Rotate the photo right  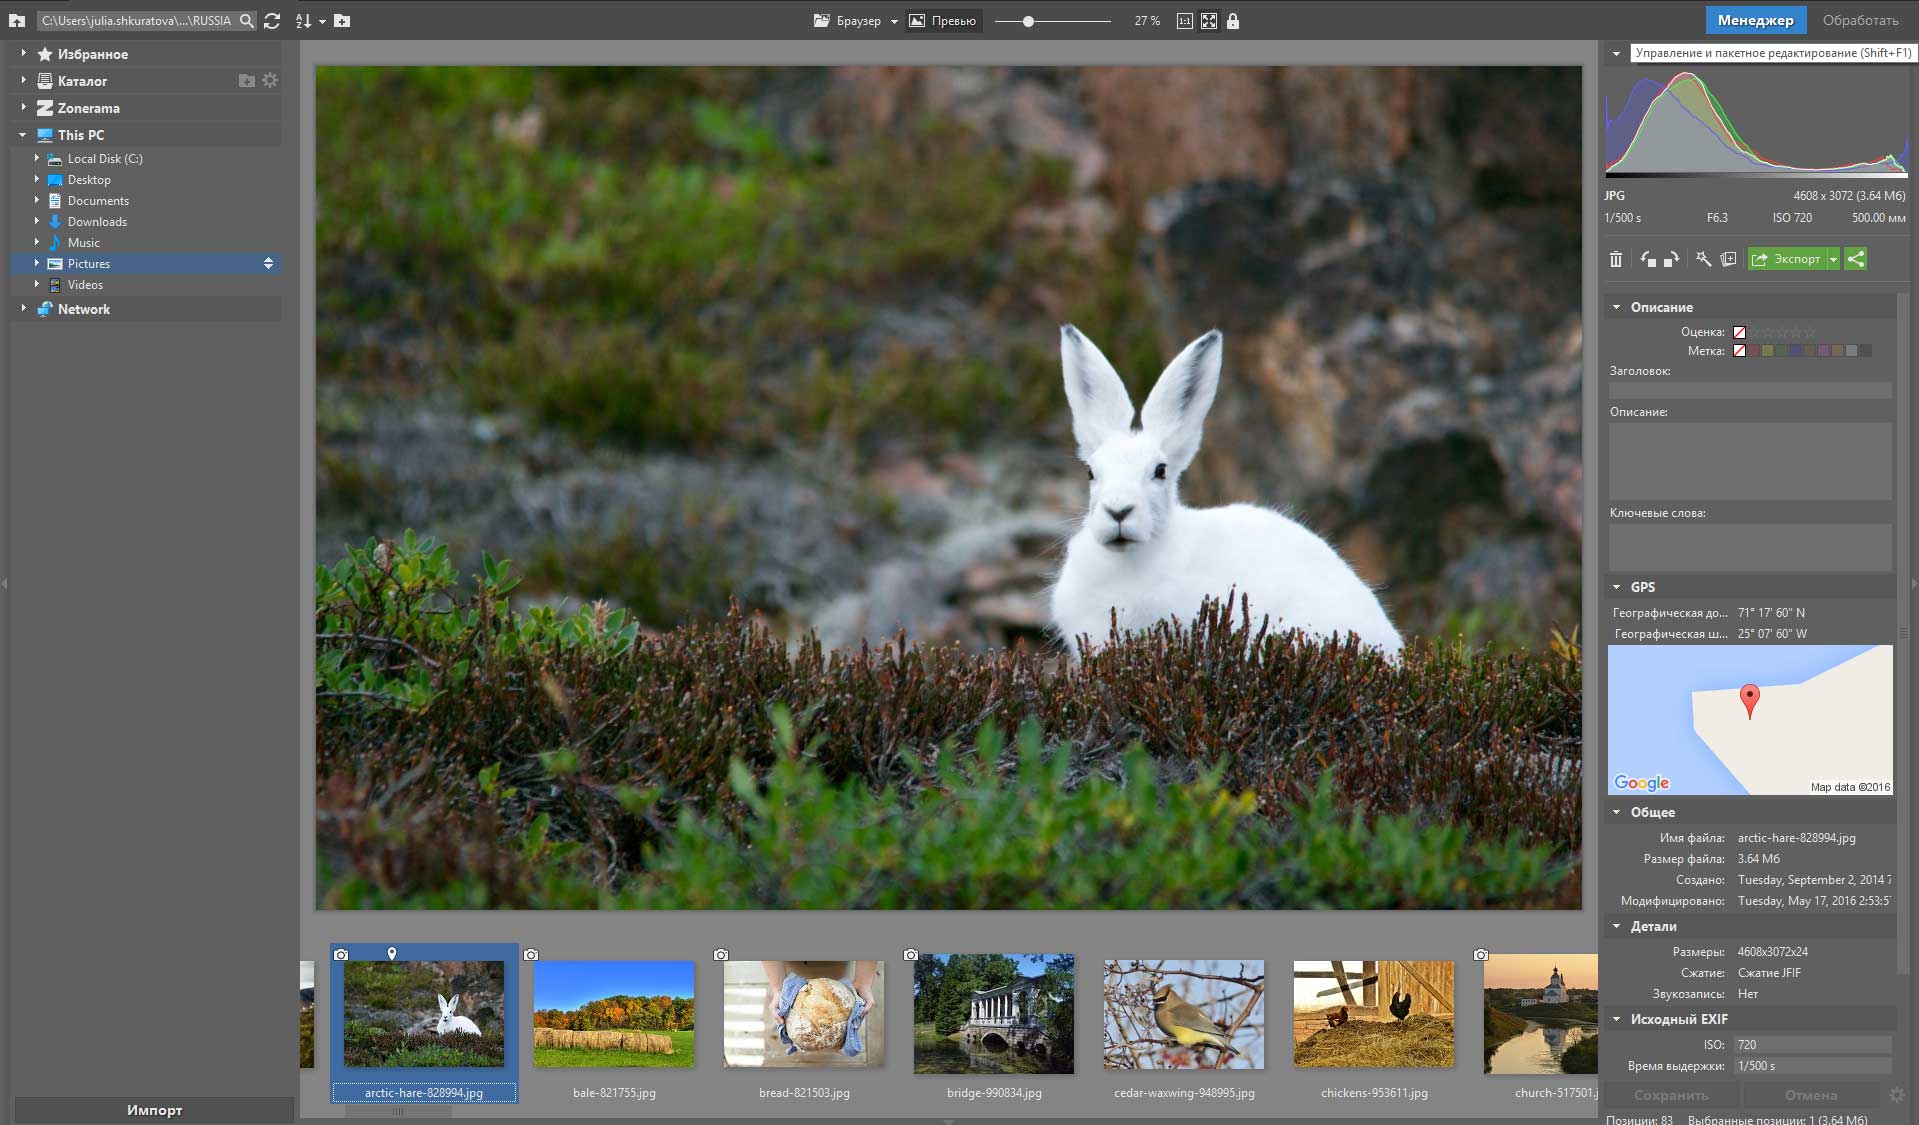(x=1671, y=260)
